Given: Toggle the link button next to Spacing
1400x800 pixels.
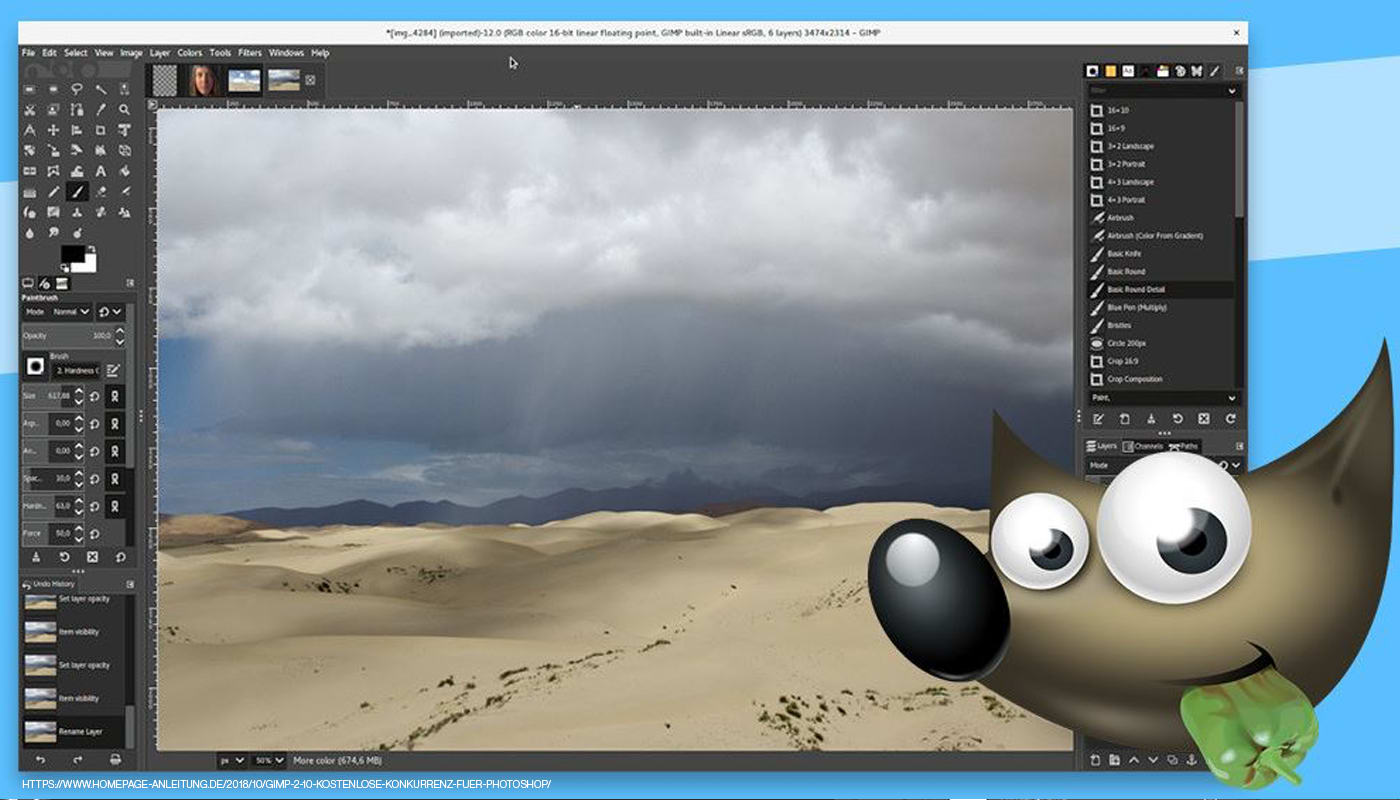Looking at the screenshot, I should (x=116, y=478).
